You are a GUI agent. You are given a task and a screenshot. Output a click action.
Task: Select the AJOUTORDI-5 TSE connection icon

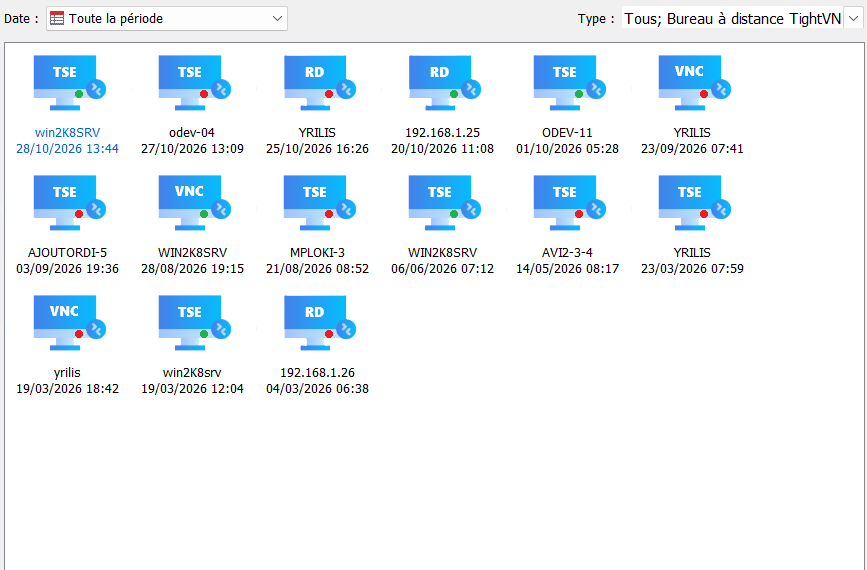[x=69, y=203]
